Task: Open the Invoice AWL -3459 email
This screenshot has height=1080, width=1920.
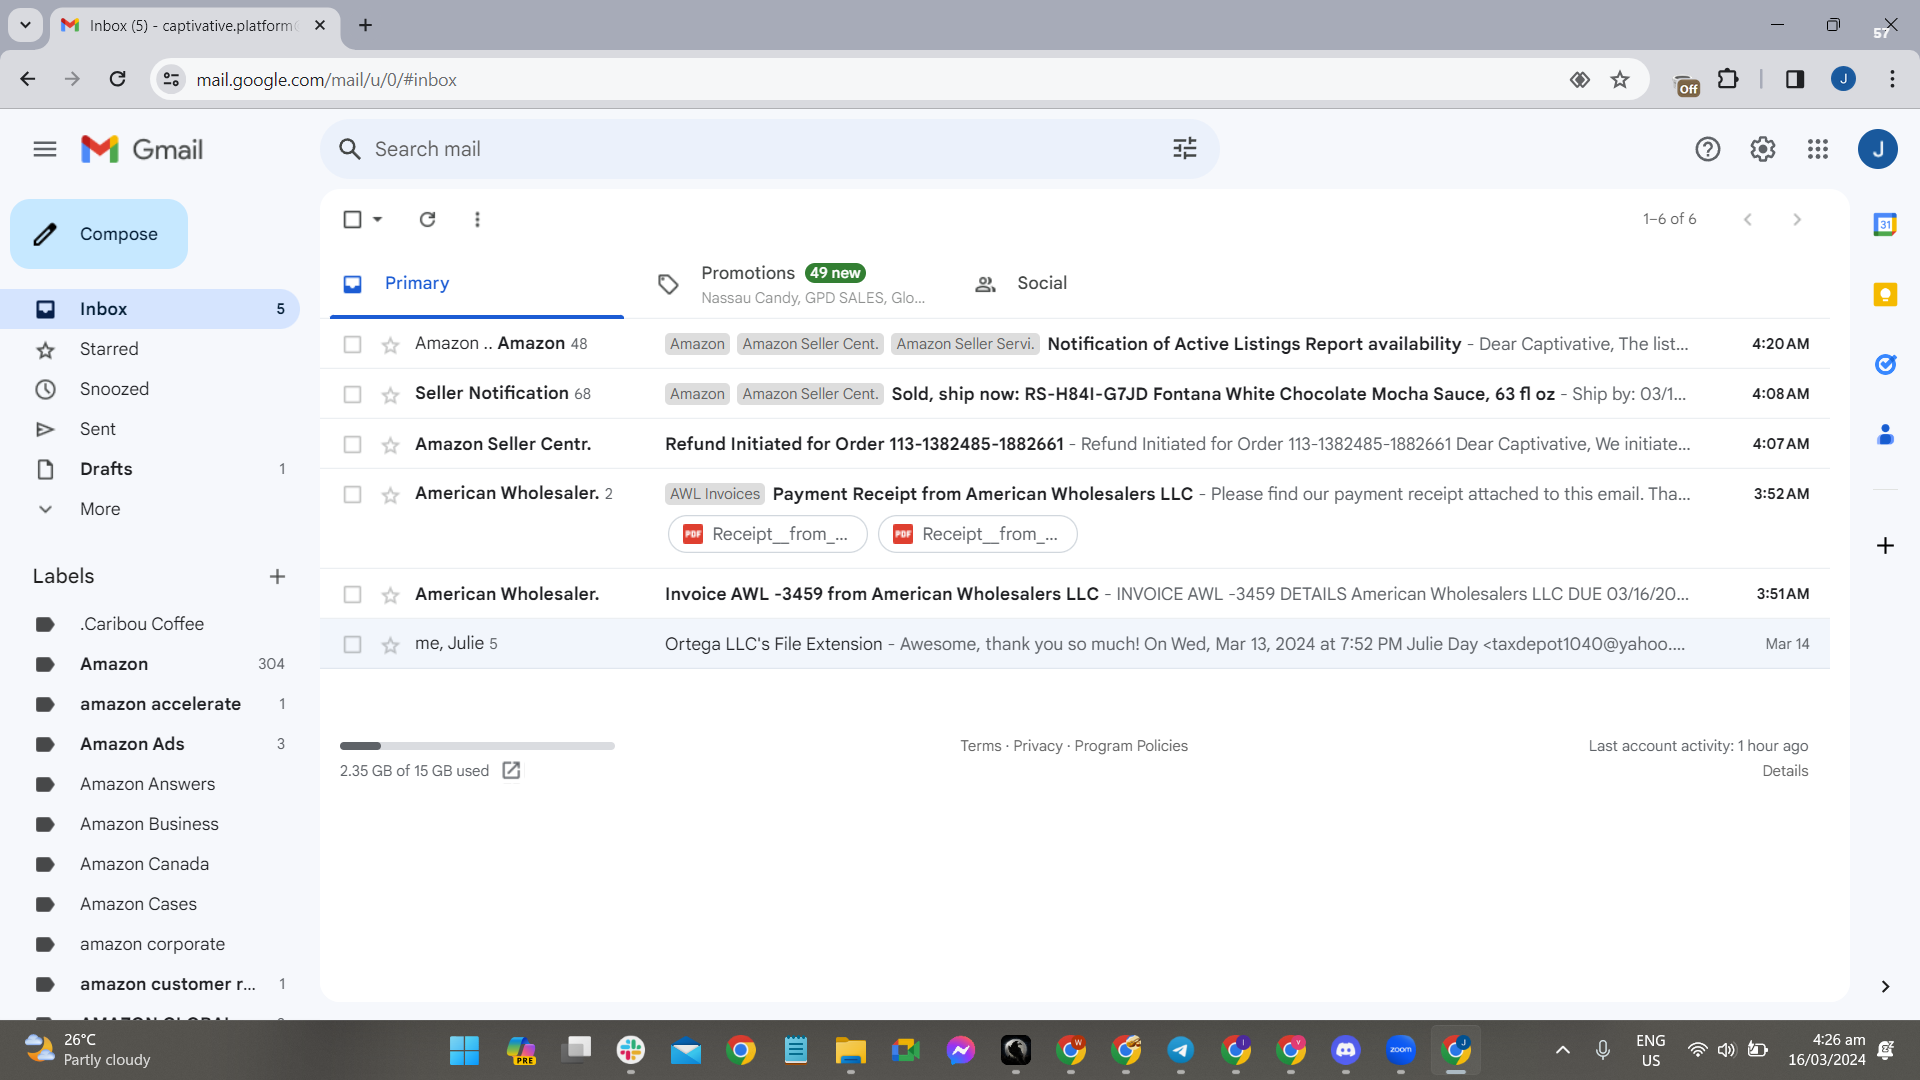Action: tap(1075, 594)
